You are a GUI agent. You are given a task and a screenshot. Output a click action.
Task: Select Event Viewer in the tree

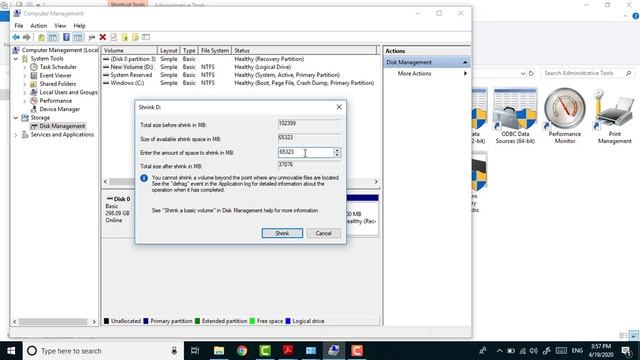(56, 76)
